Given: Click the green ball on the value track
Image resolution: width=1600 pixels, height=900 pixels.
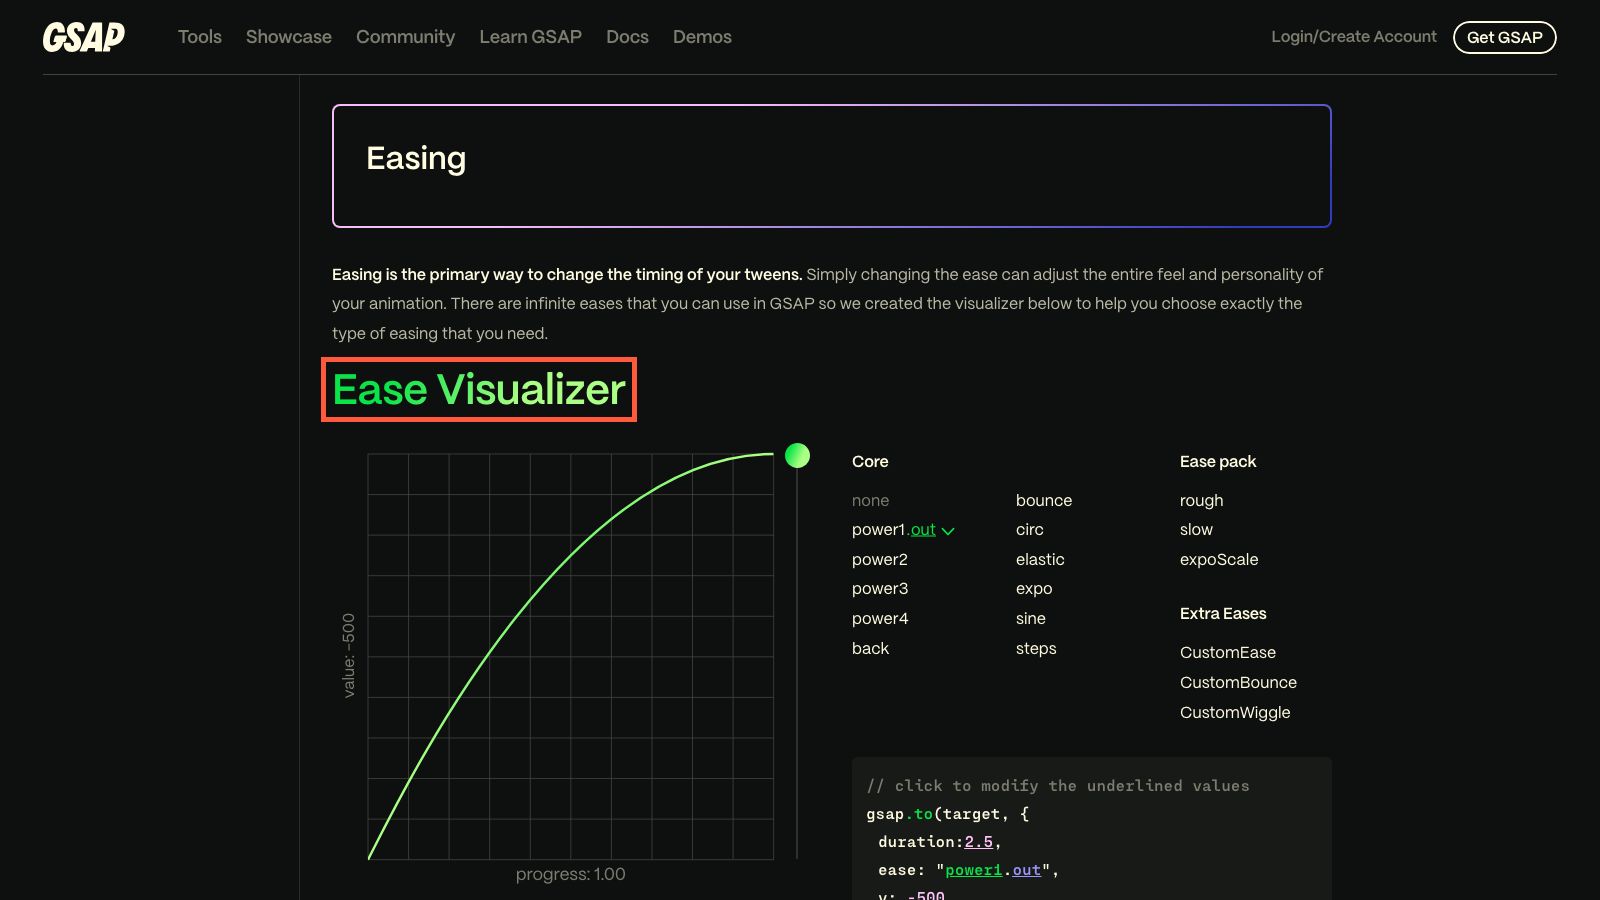Looking at the screenshot, I should click(797, 456).
